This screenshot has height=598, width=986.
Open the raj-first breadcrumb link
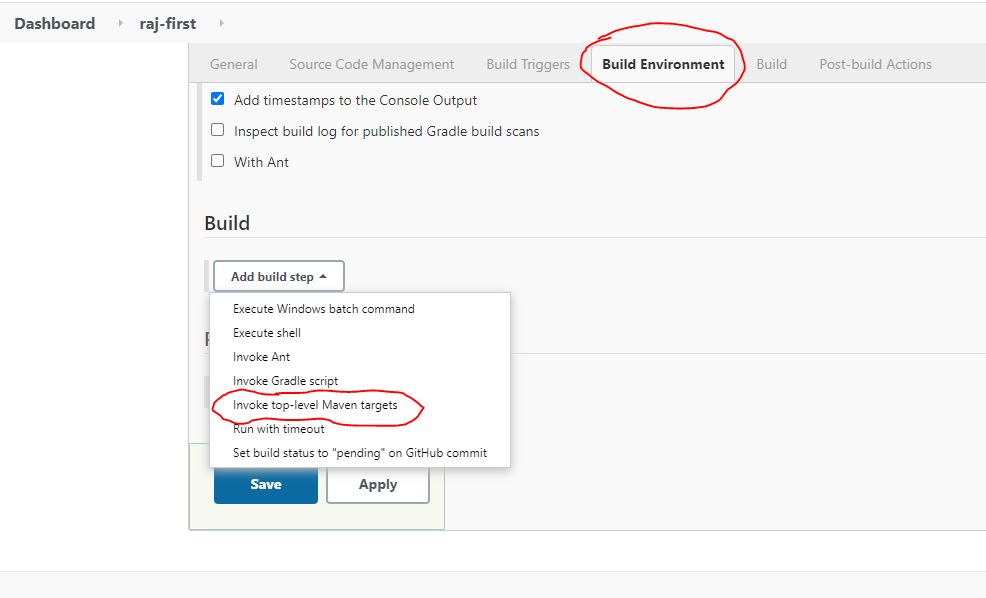coord(169,23)
